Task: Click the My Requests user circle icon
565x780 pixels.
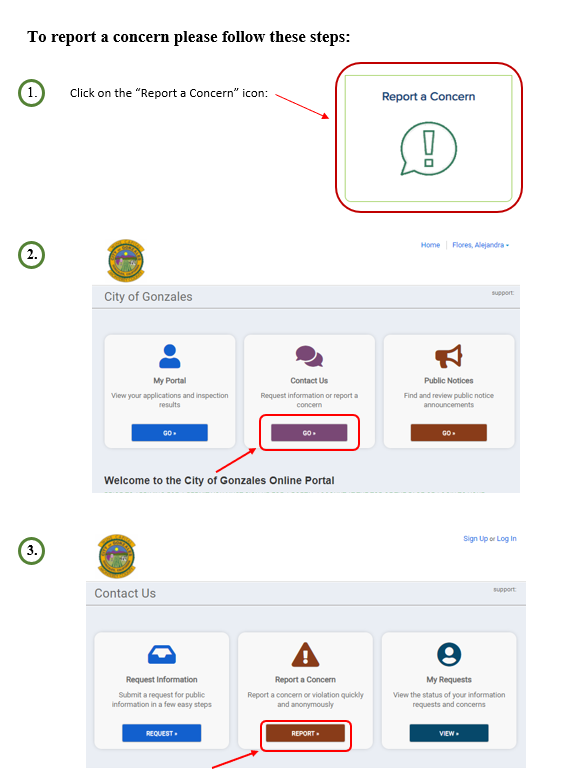Action: (449, 655)
